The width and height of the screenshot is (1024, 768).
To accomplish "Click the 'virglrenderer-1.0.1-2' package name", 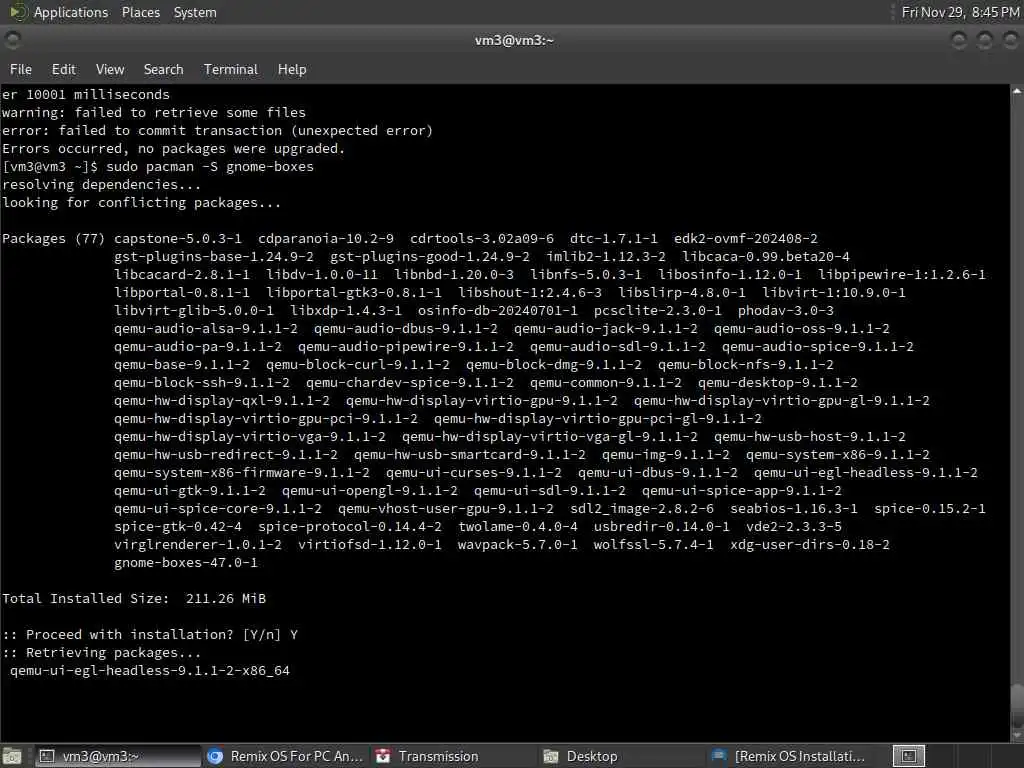I will tap(198, 544).
